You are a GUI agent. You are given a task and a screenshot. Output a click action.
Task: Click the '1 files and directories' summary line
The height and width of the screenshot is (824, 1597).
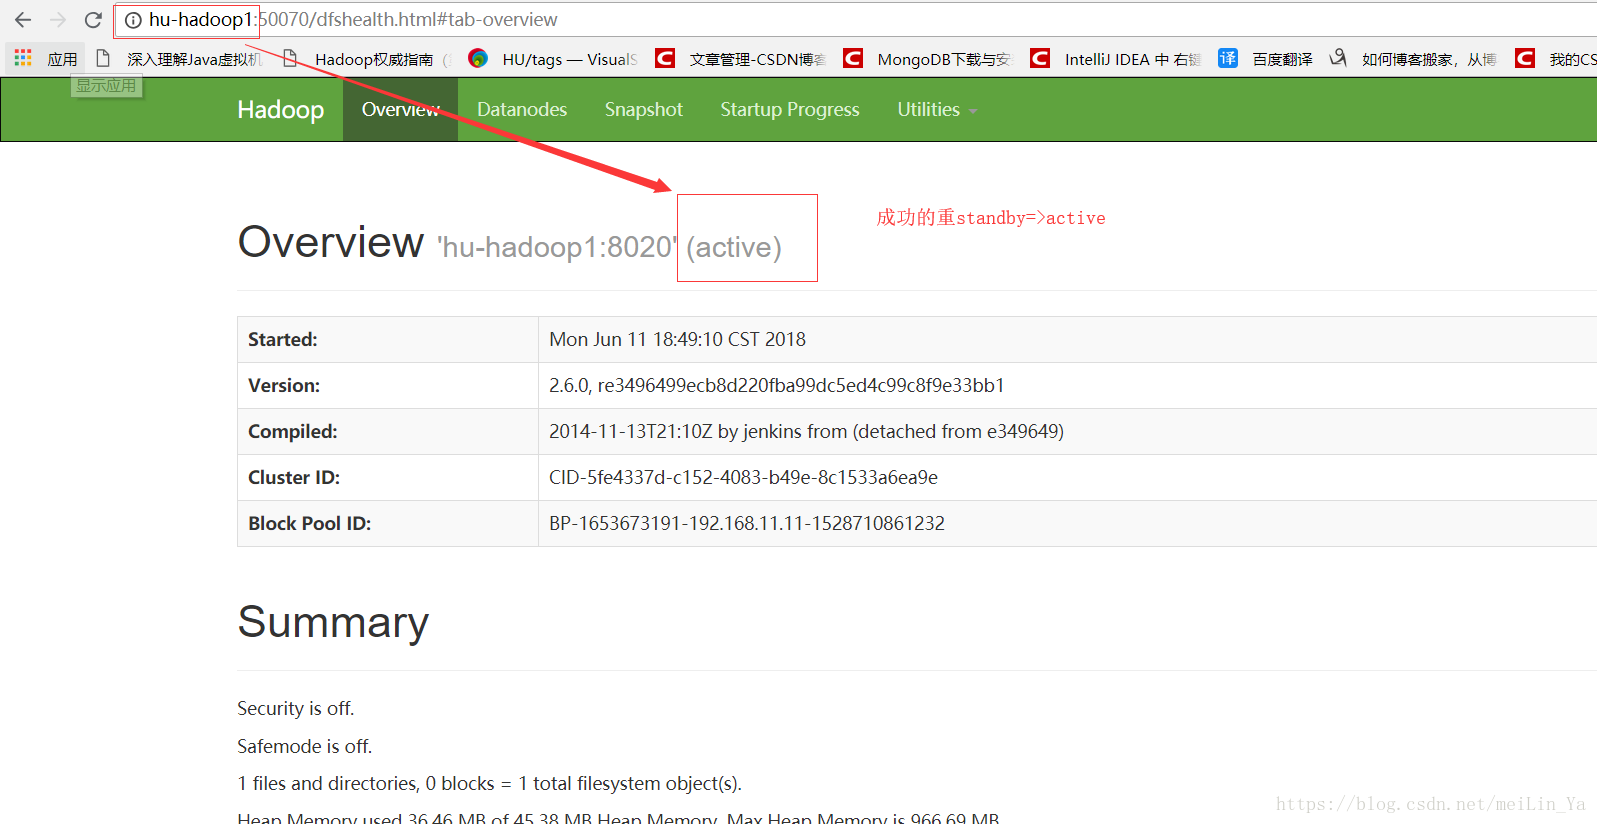tap(489, 783)
